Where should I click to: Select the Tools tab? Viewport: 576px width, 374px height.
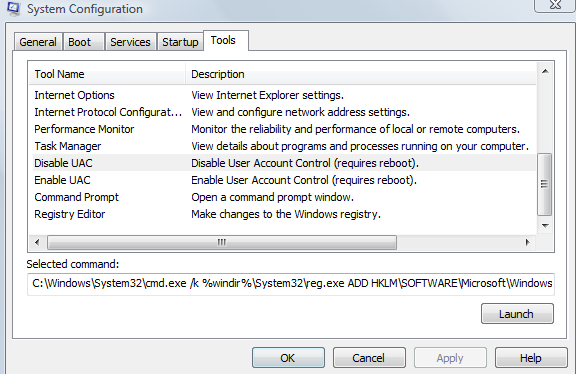tap(225, 40)
